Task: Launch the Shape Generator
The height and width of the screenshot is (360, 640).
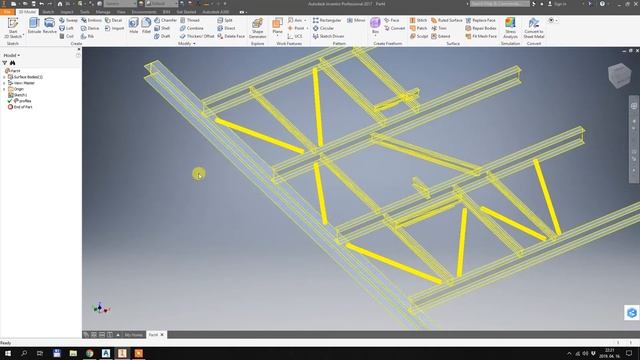Action: click(258, 28)
